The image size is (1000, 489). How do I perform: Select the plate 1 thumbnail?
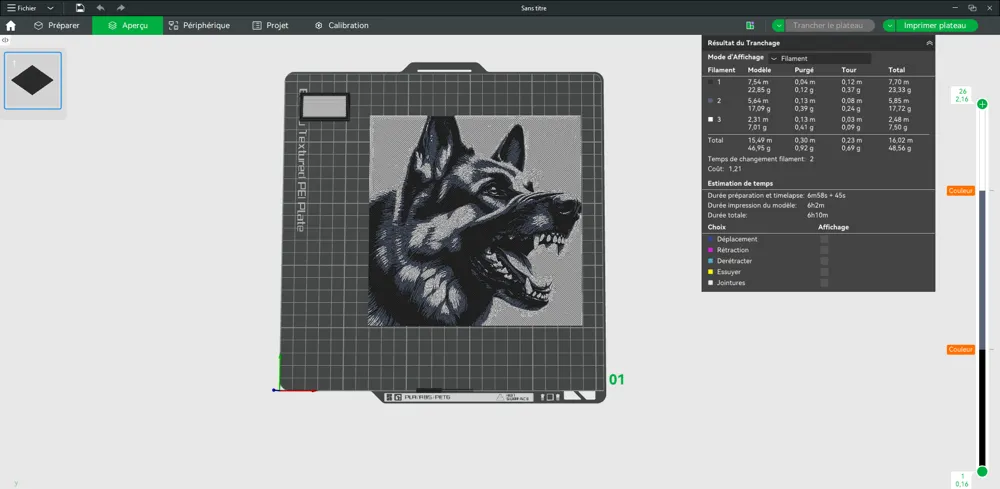(x=34, y=80)
